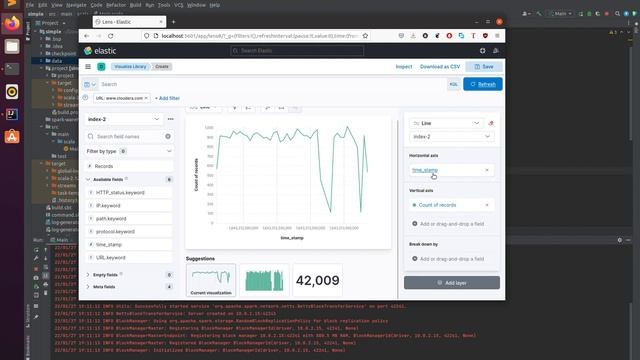Close the Lens - Elastic tab
The width and height of the screenshot is (640, 360).
pos(161,22)
